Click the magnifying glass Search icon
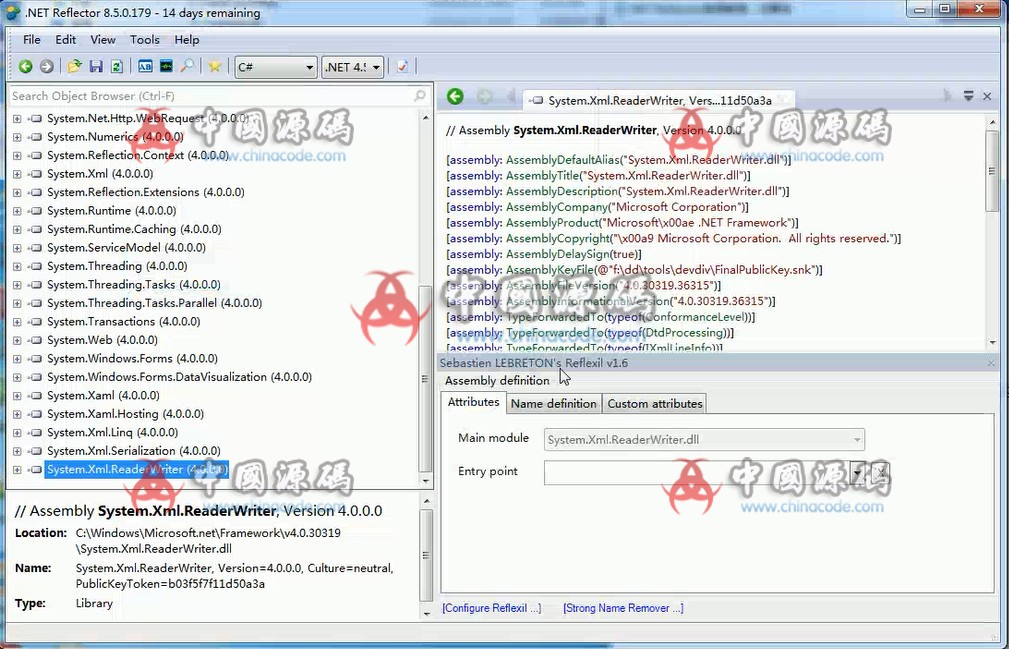This screenshot has width=1009, height=649. [187, 66]
